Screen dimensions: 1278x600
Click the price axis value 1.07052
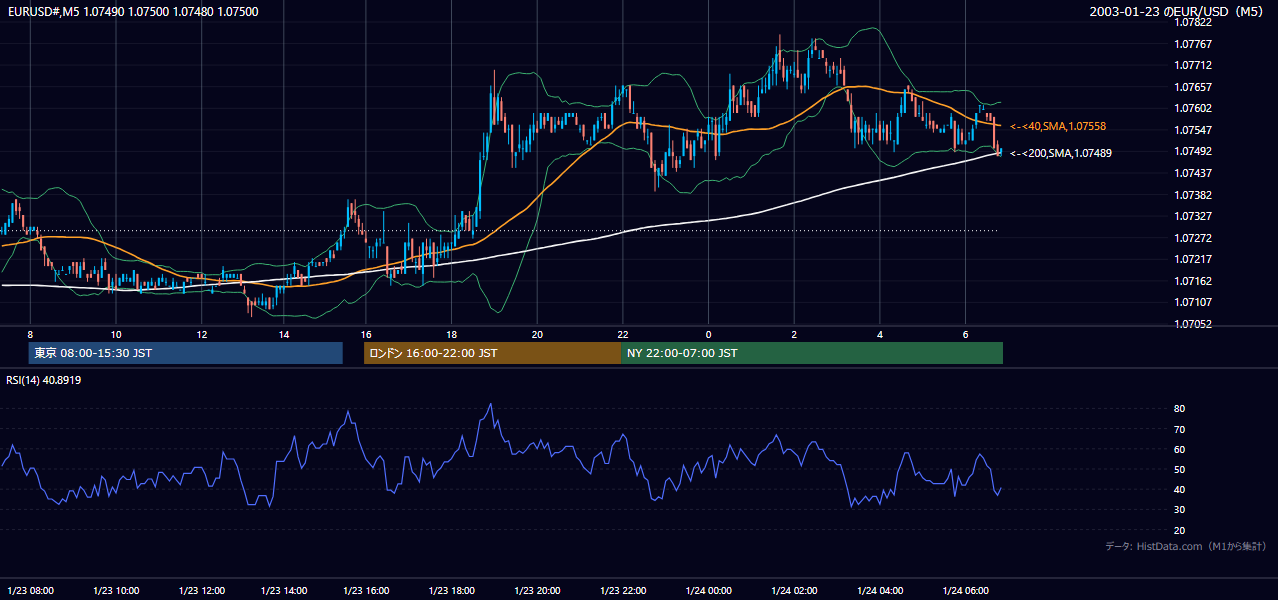click(x=1192, y=324)
